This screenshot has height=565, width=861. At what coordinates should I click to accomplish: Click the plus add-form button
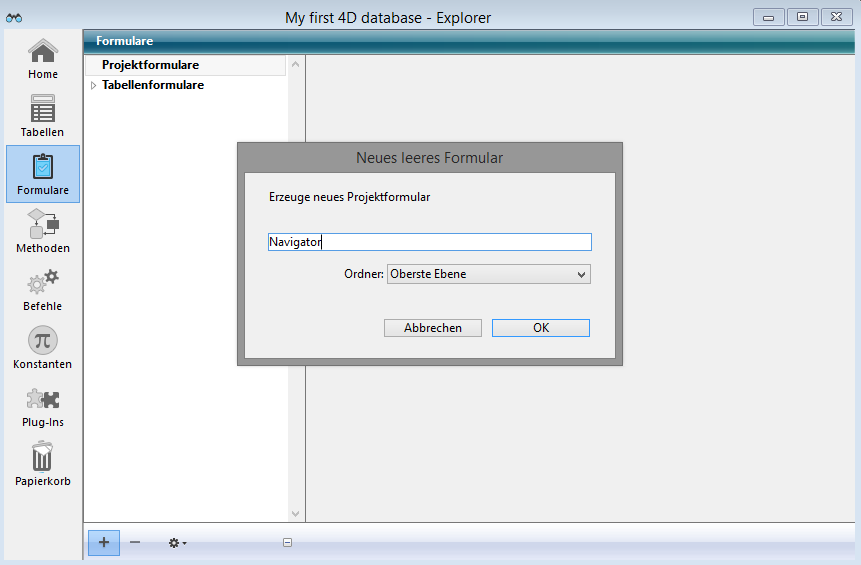(104, 542)
